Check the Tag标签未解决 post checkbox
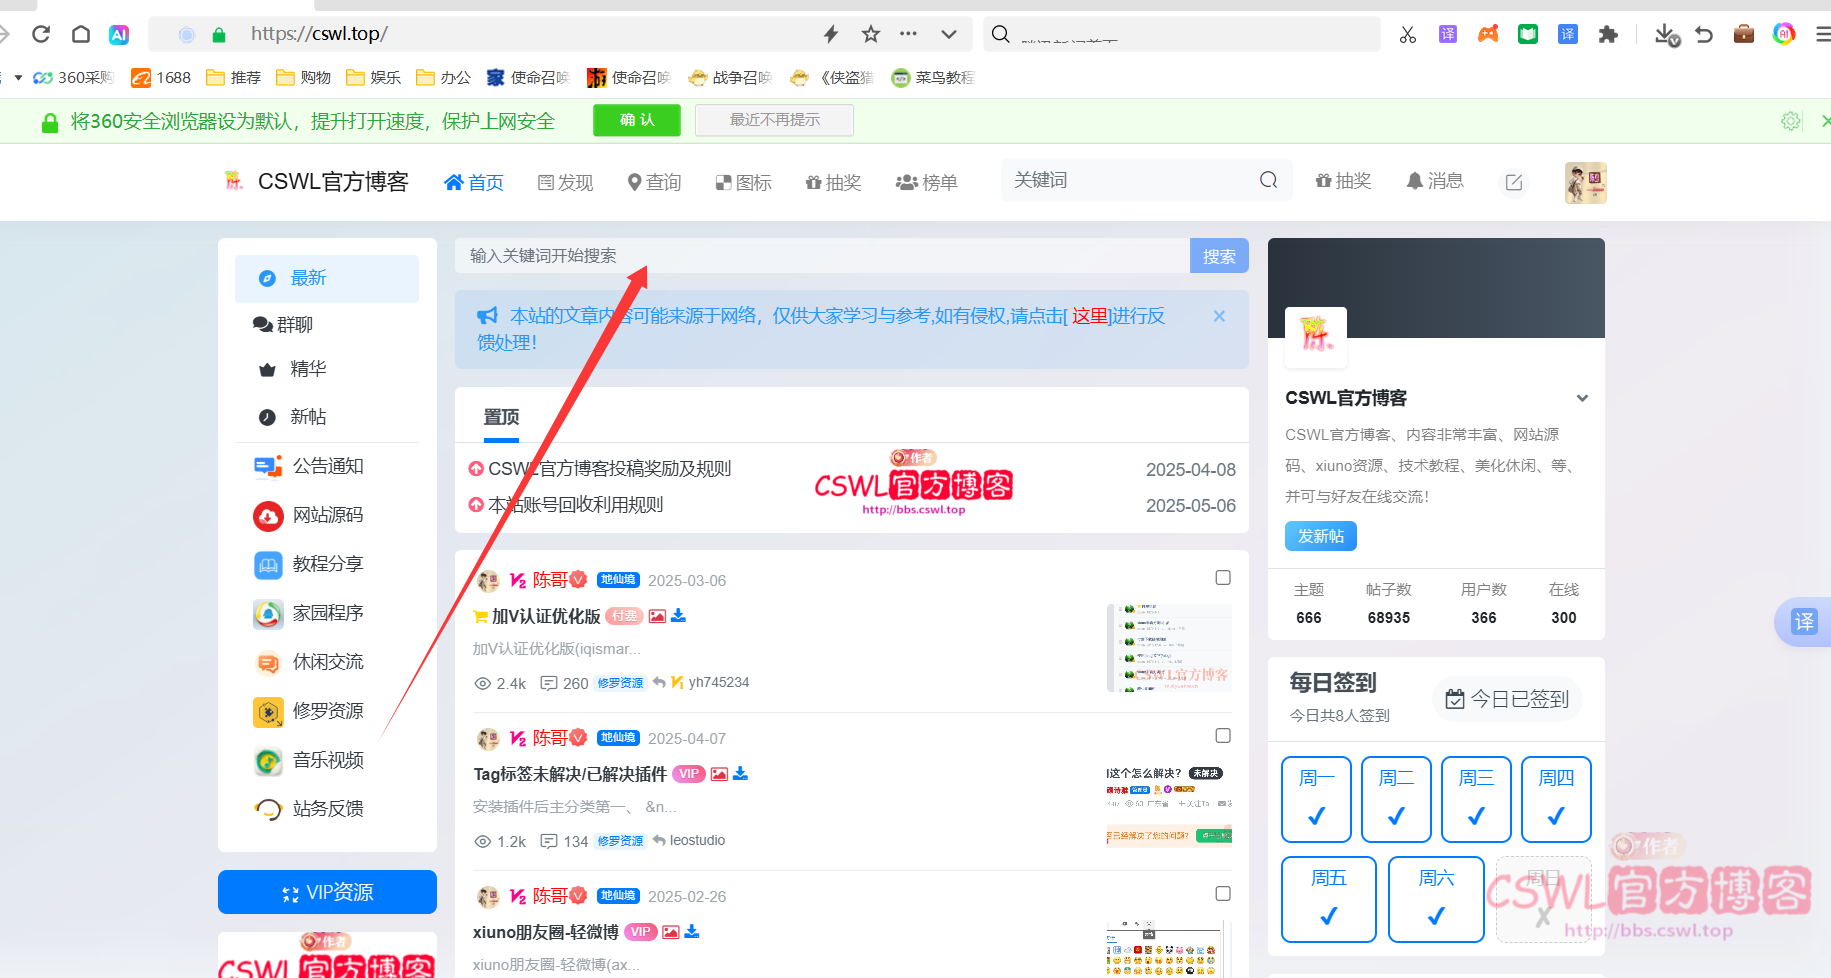The width and height of the screenshot is (1831, 978). 1223,735
